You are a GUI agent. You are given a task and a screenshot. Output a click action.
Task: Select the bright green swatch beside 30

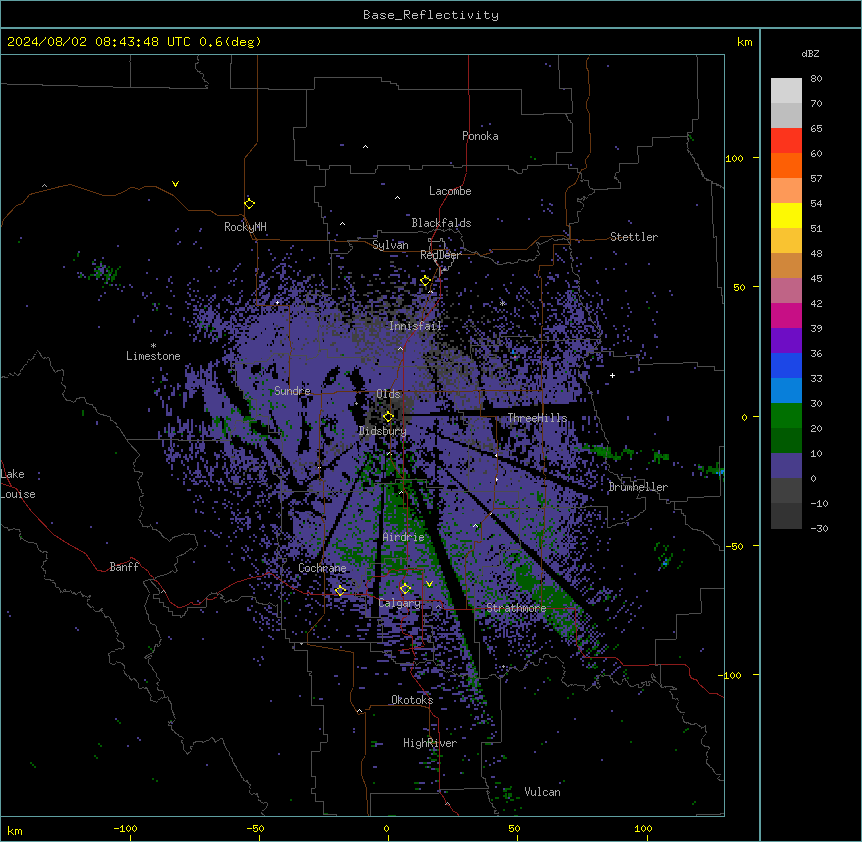[x=786, y=416]
